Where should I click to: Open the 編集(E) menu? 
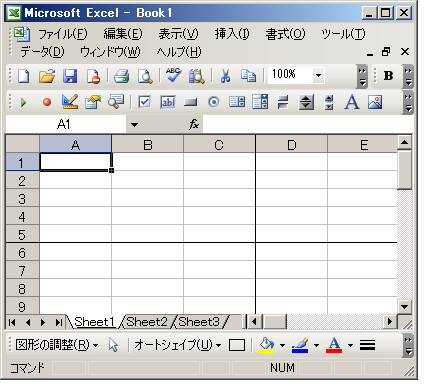pos(123,34)
